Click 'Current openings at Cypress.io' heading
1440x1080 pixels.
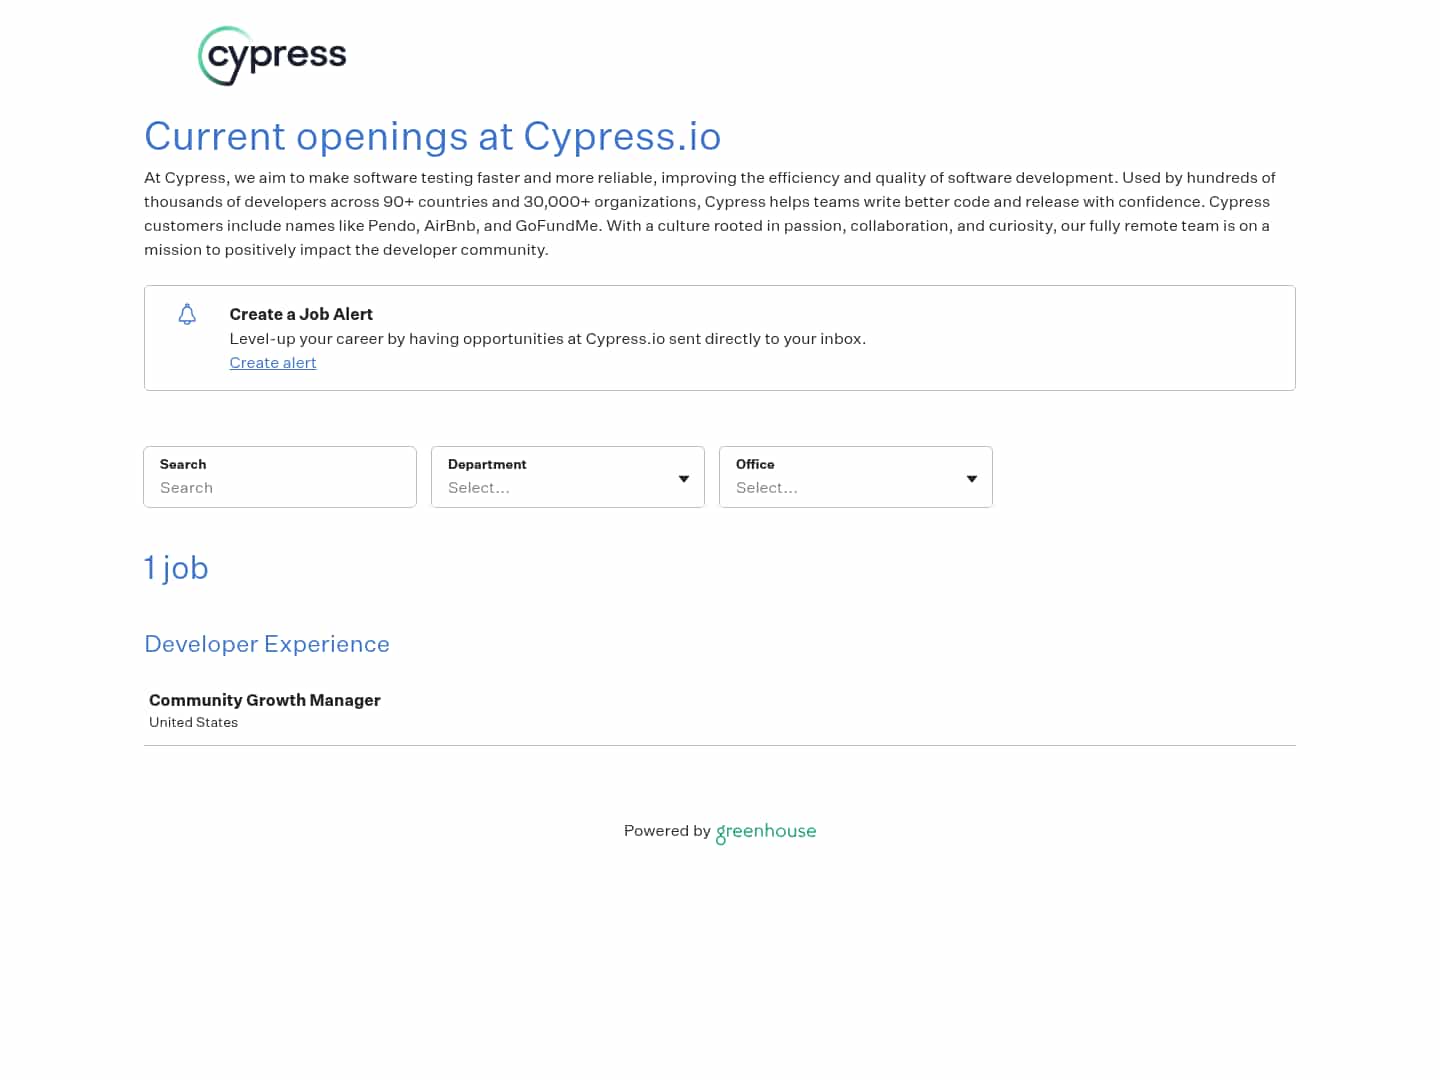click(433, 136)
